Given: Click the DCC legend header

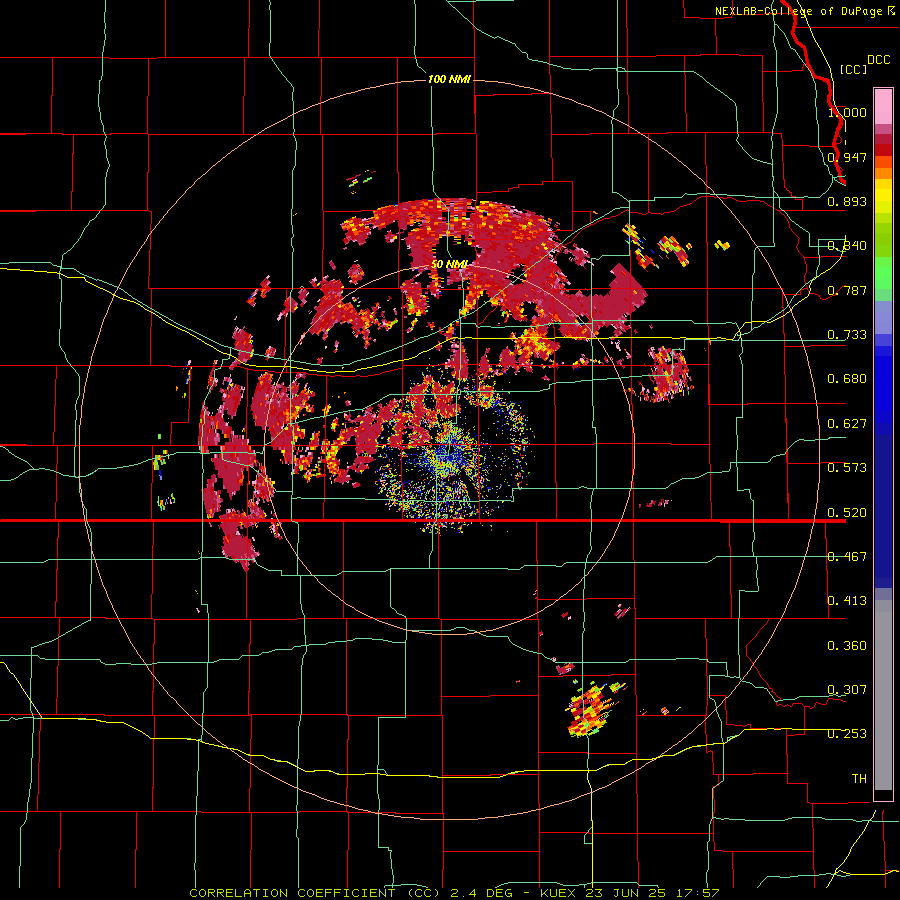Looking at the screenshot, I should coord(878,60).
